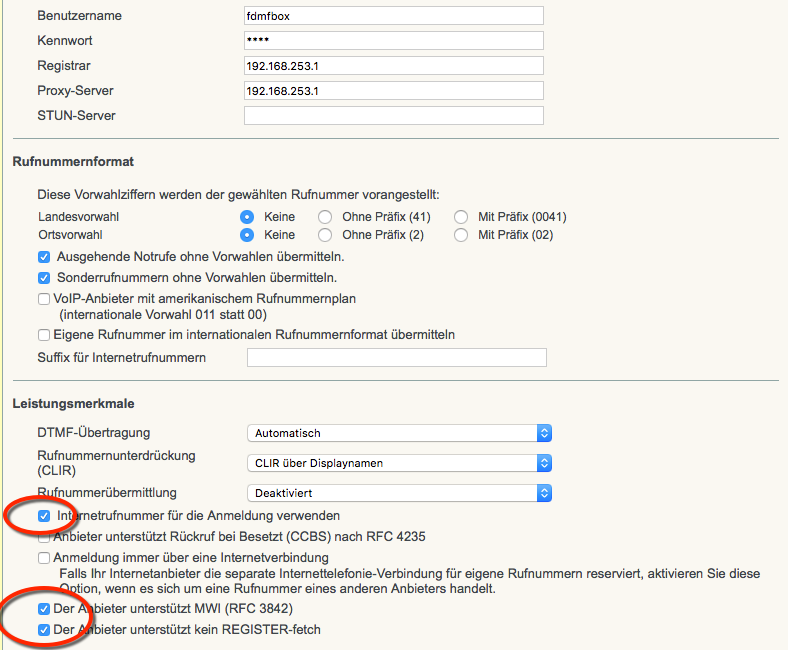Expand the Rufnummernübermittlung dropdown
The height and width of the screenshot is (650, 788).
pyautogui.click(x=399, y=493)
